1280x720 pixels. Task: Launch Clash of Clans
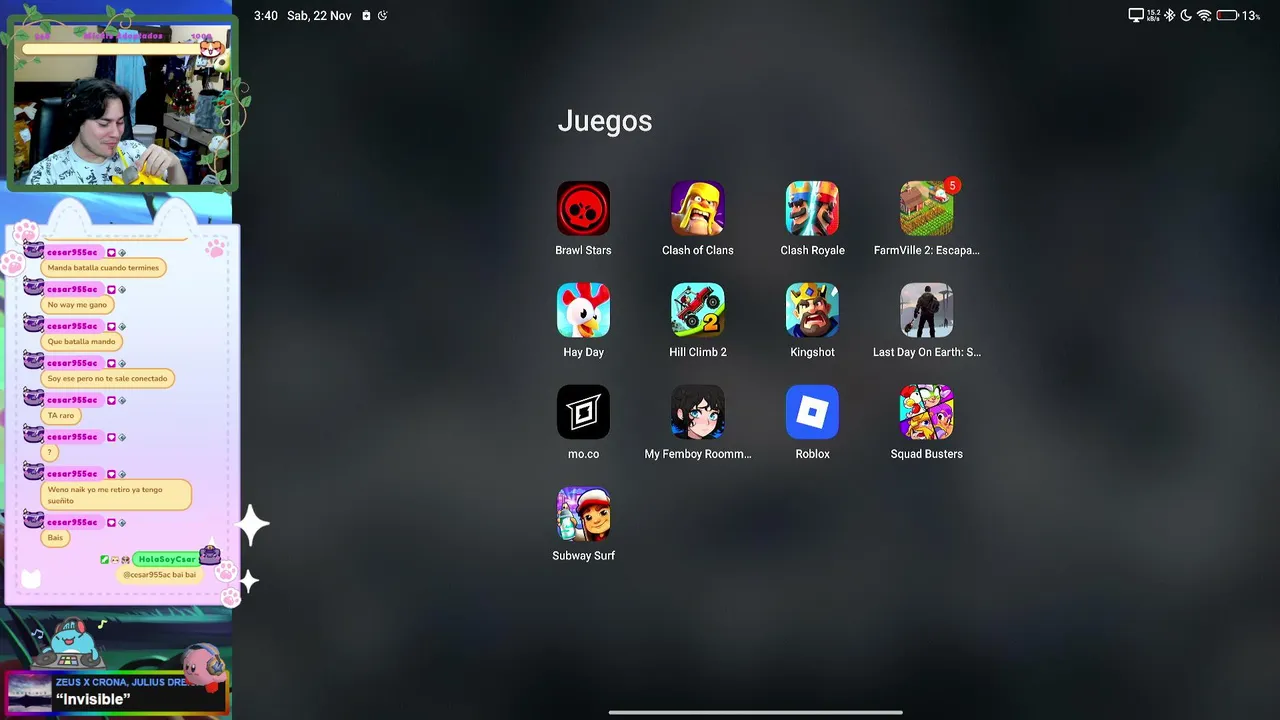698,208
